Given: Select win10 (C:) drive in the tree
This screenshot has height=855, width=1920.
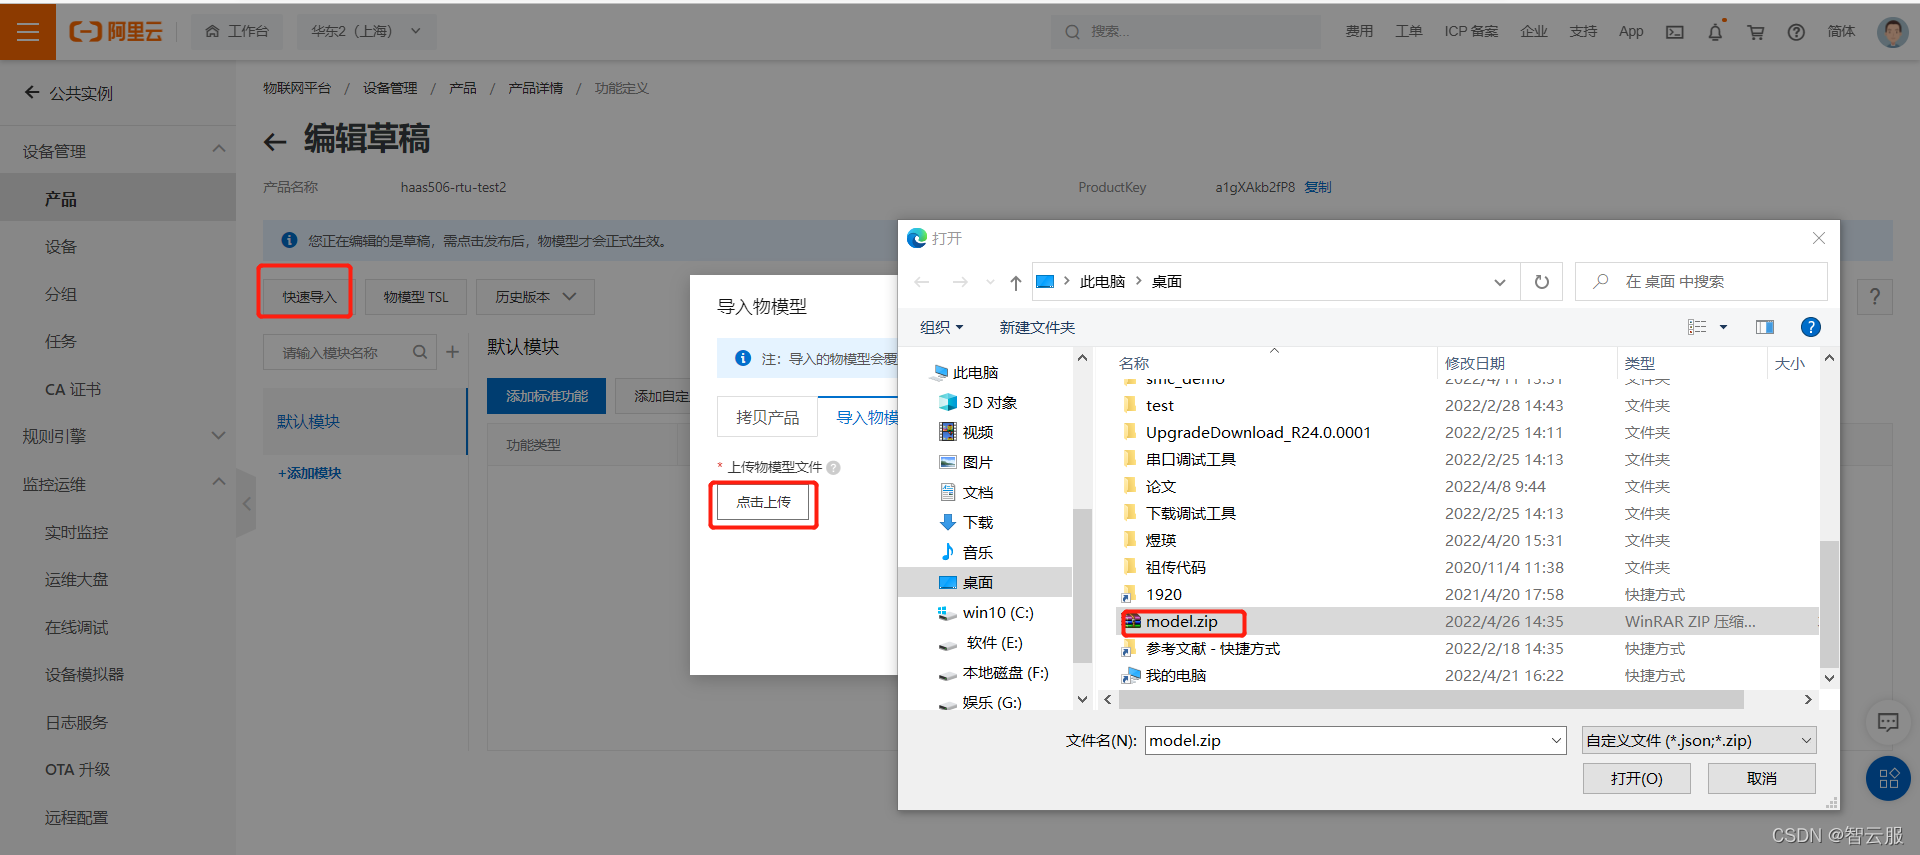Looking at the screenshot, I should click(986, 612).
